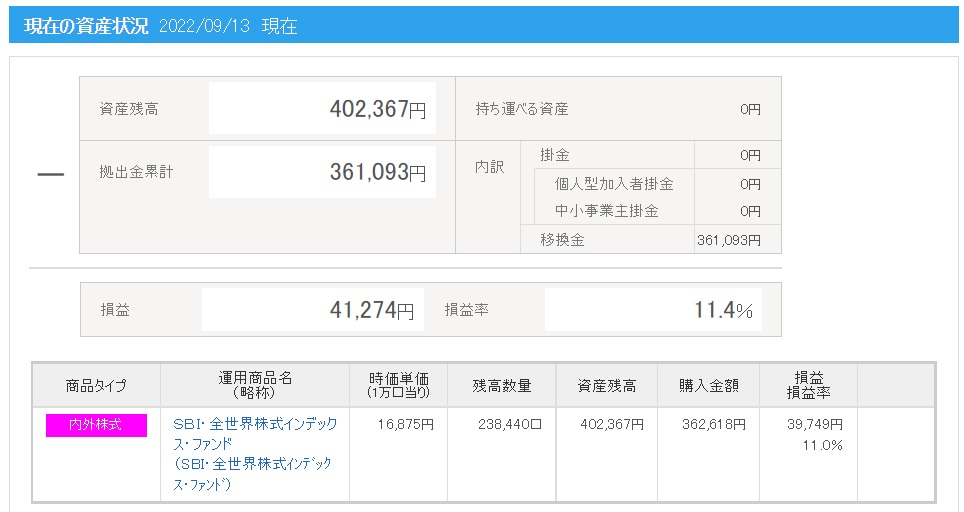Click the 損益 損益率 column header
The height and width of the screenshot is (512, 964).
point(808,386)
